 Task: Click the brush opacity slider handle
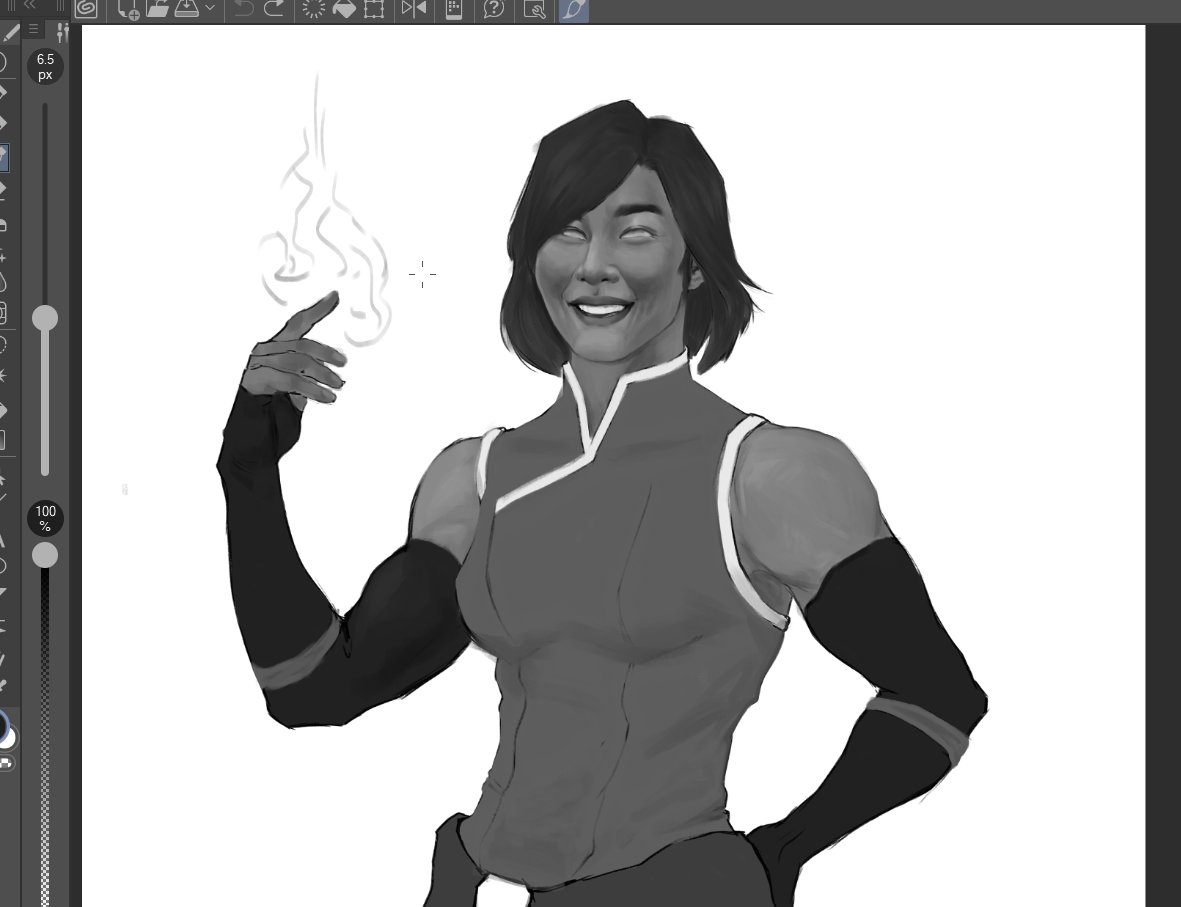[45, 555]
